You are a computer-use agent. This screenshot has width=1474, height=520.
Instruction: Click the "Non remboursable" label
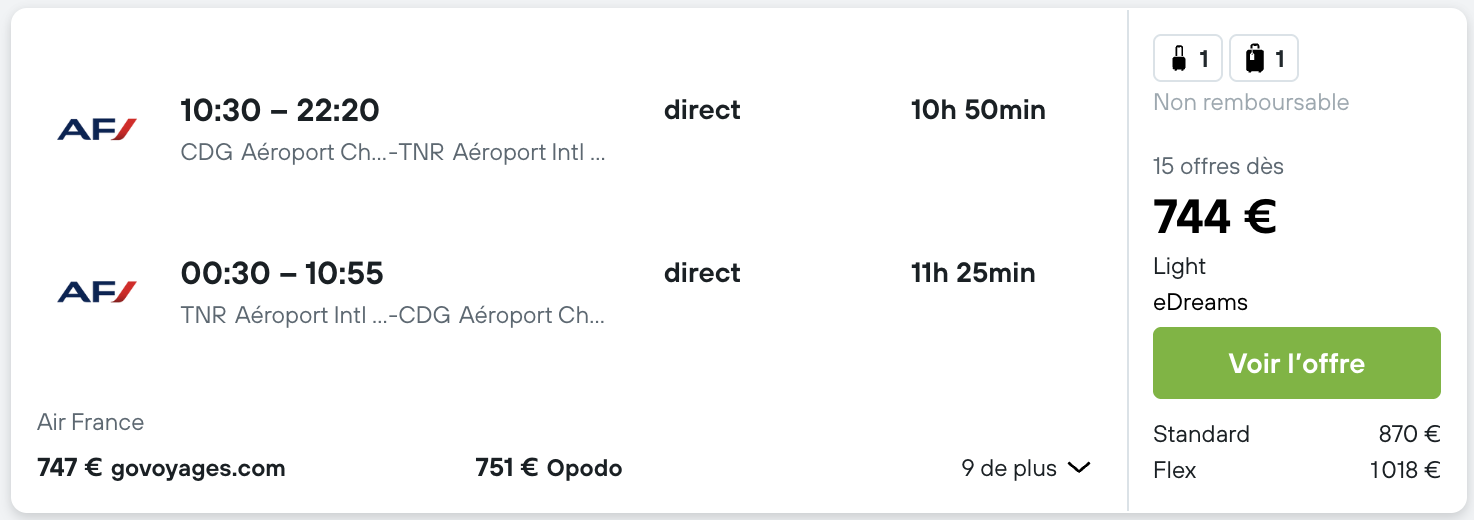(x=1251, y=102)
